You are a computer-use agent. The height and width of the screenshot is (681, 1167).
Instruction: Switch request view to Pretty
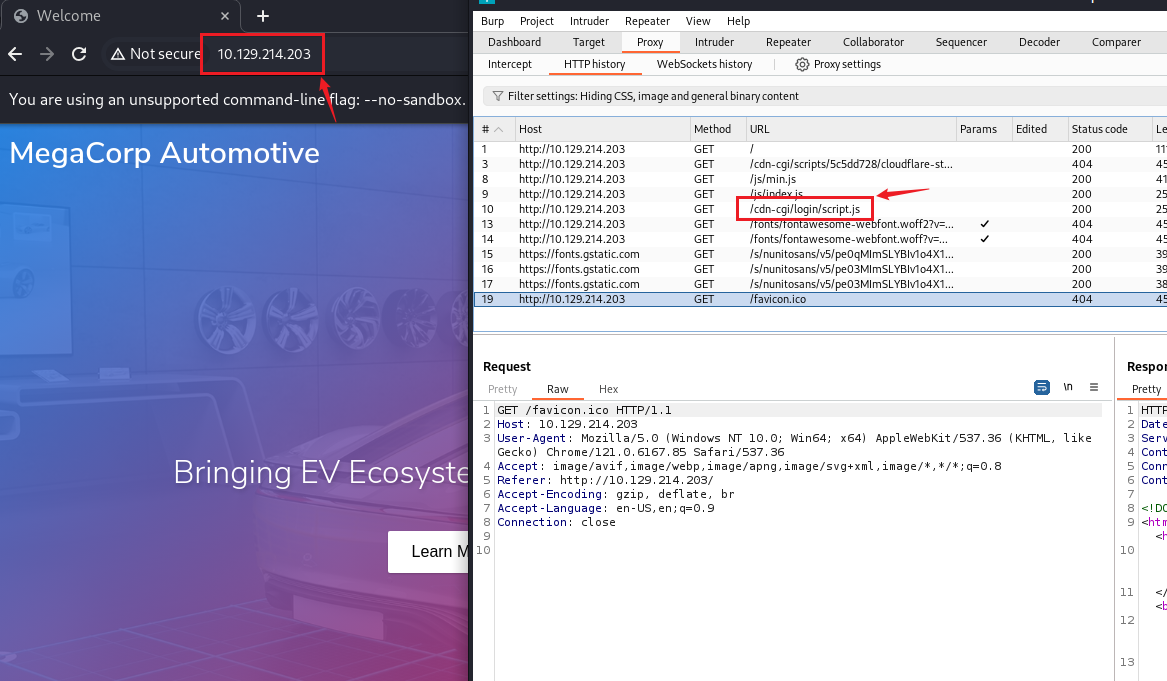pyautogui.click(x=502, y=389)
